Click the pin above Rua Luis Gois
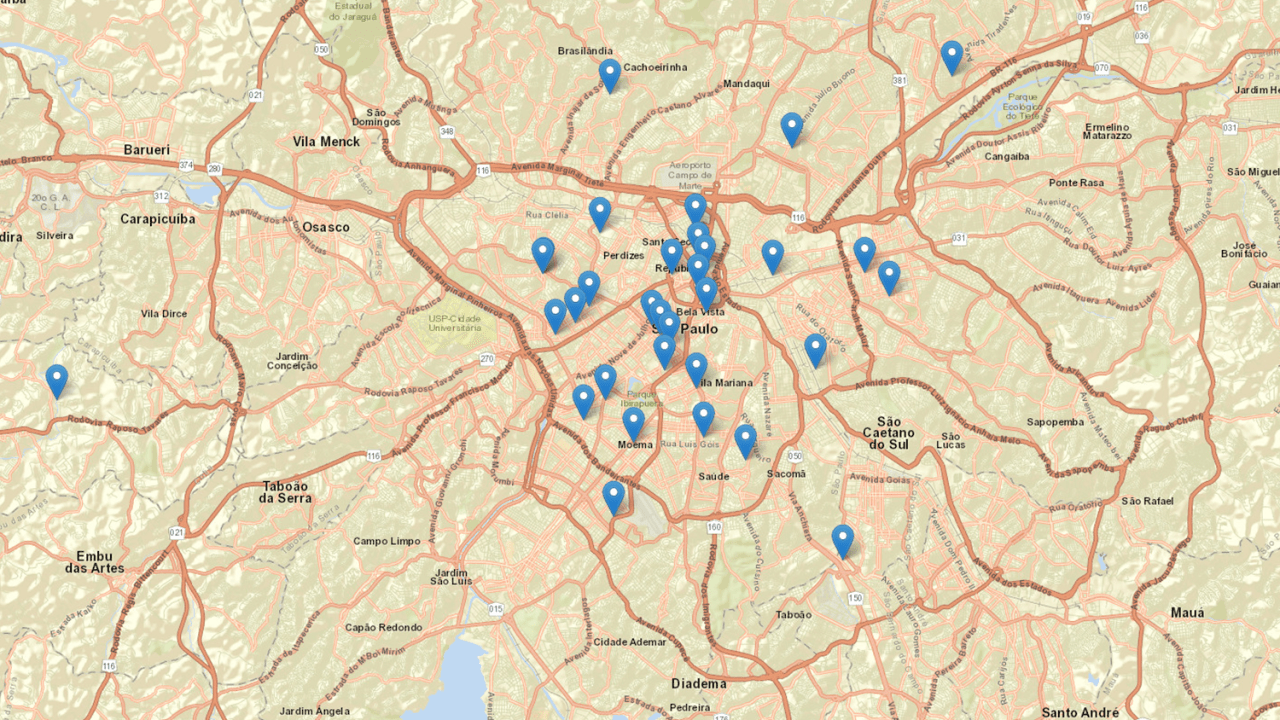 (x=703, y=419)
